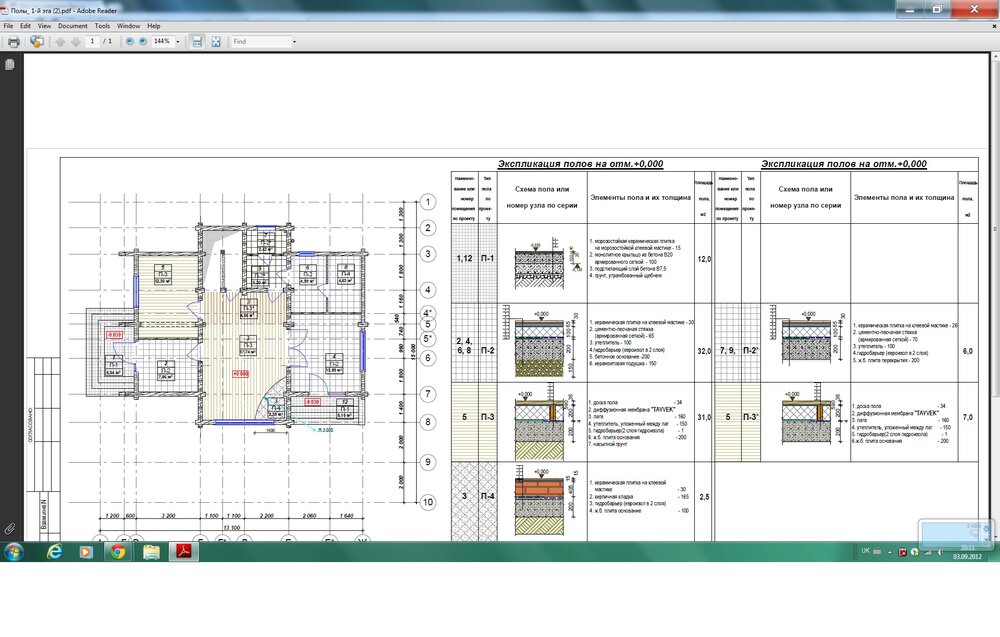Toggle scrolling page fit-width mode
The width and height of the screenshot is (1000, 637).
197,42
